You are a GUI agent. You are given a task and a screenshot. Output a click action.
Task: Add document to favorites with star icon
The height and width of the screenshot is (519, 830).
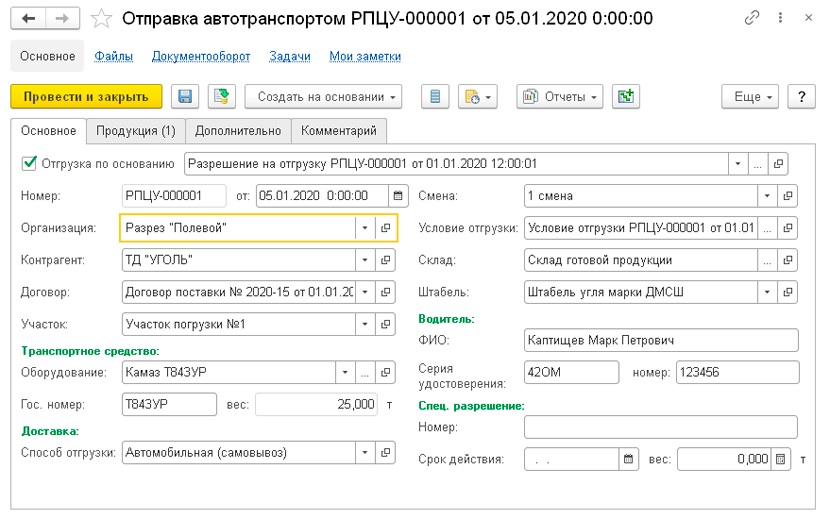pyautogui.click(x=101, y=19)
